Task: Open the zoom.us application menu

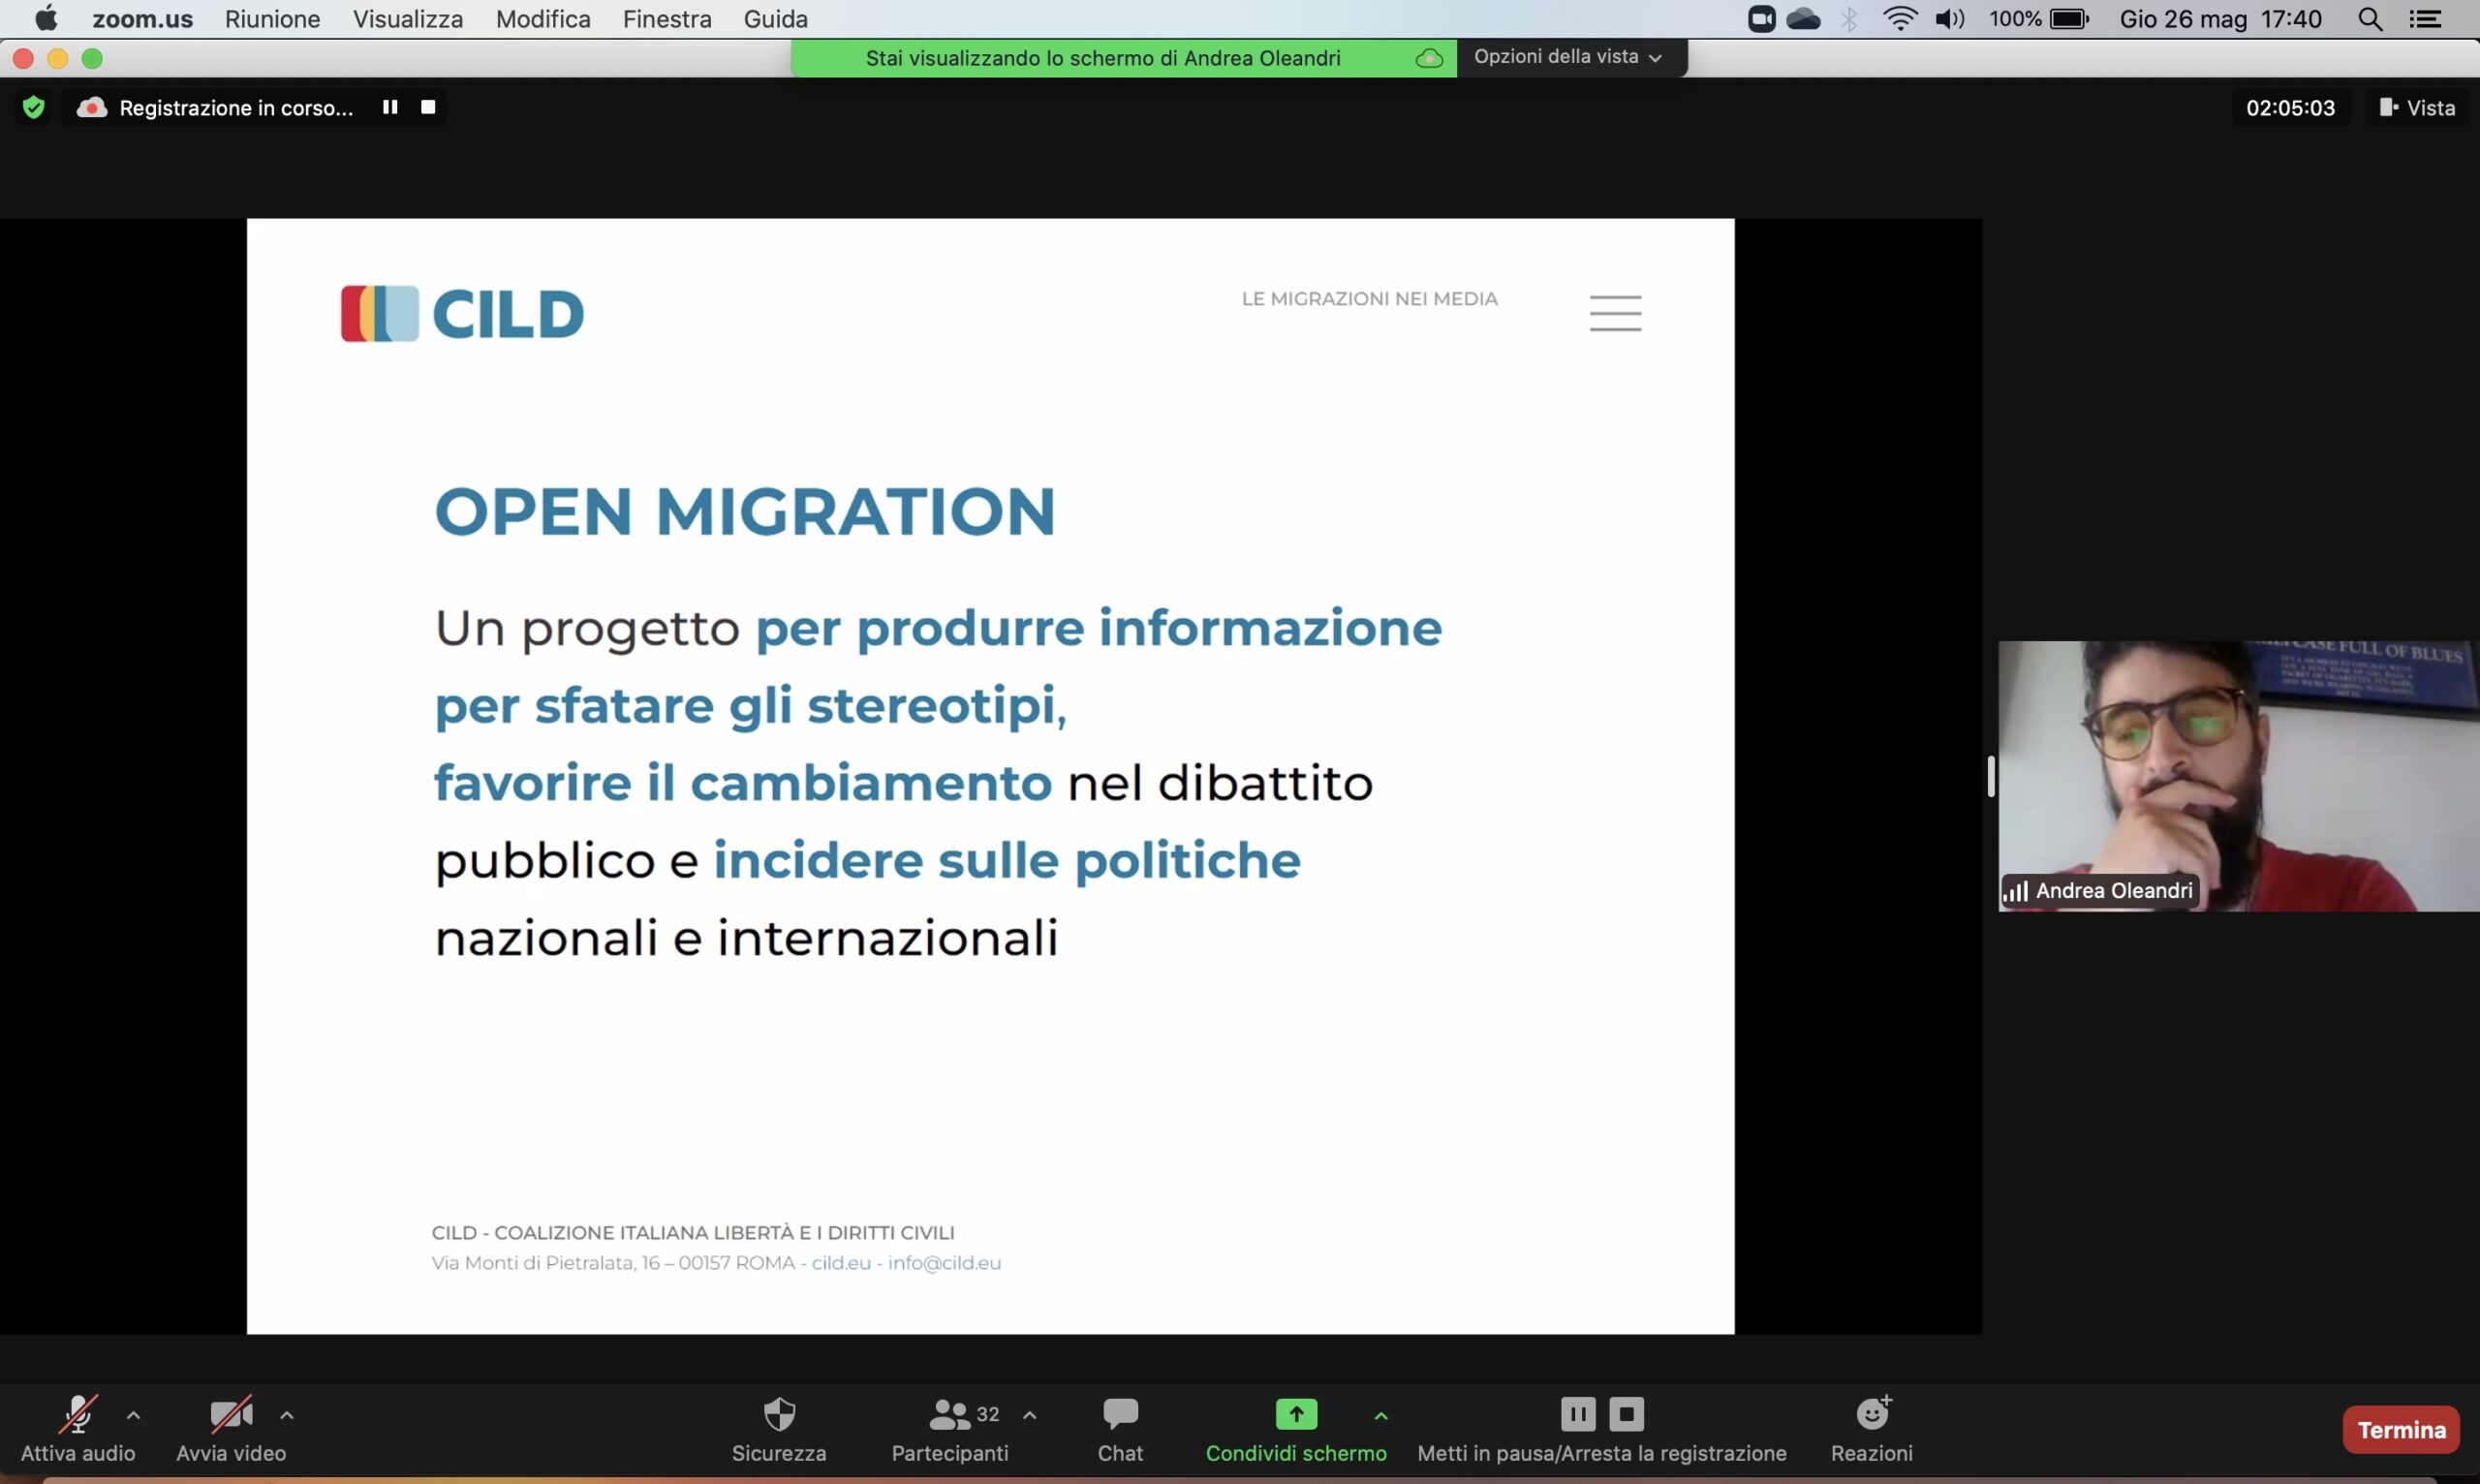Action: 142,19
